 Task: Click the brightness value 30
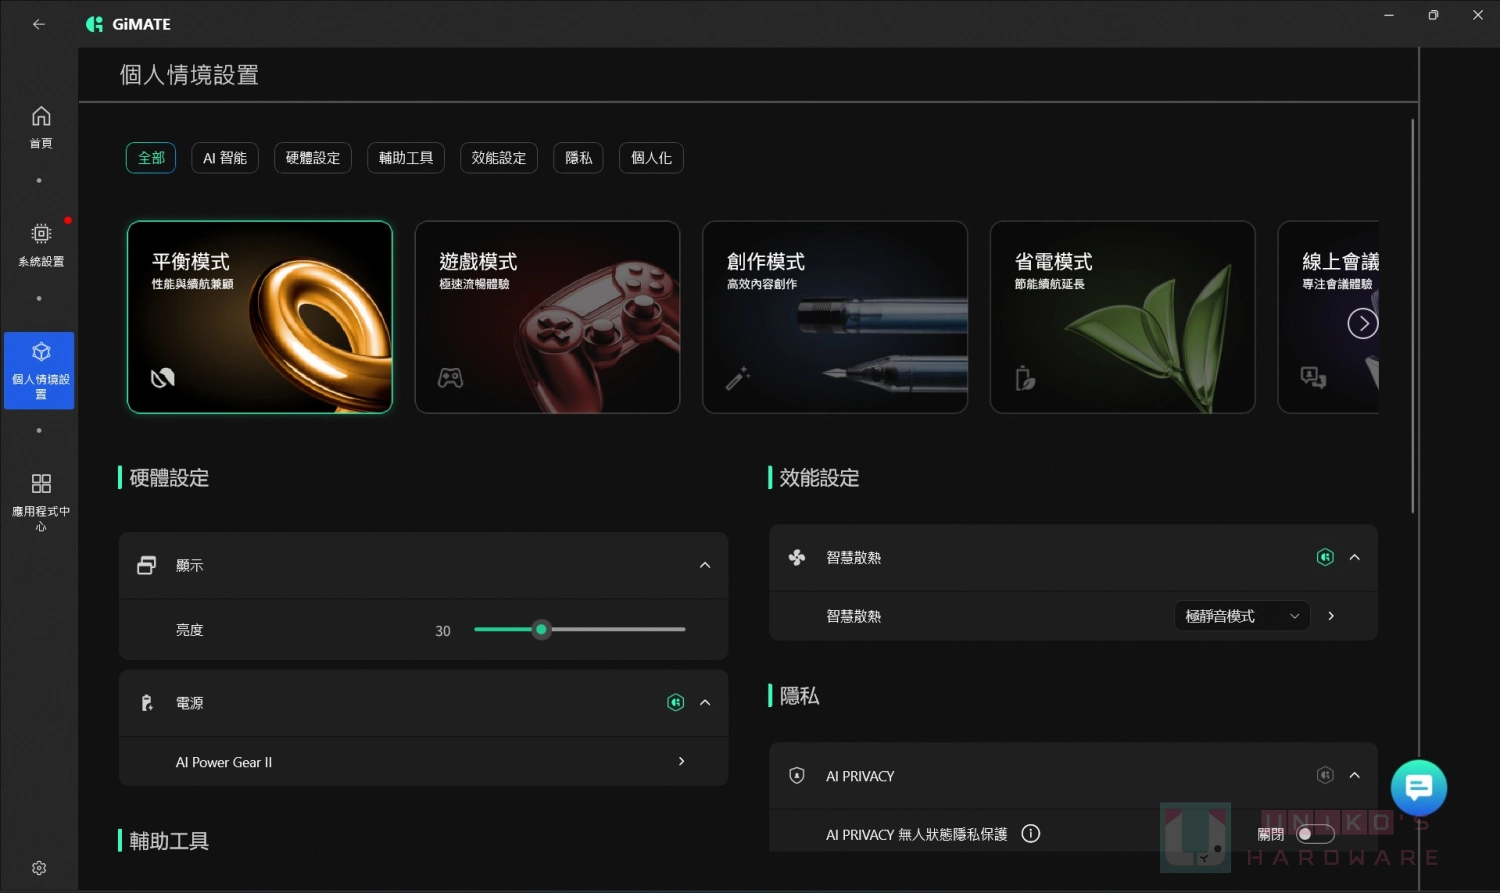click(443, 631)
